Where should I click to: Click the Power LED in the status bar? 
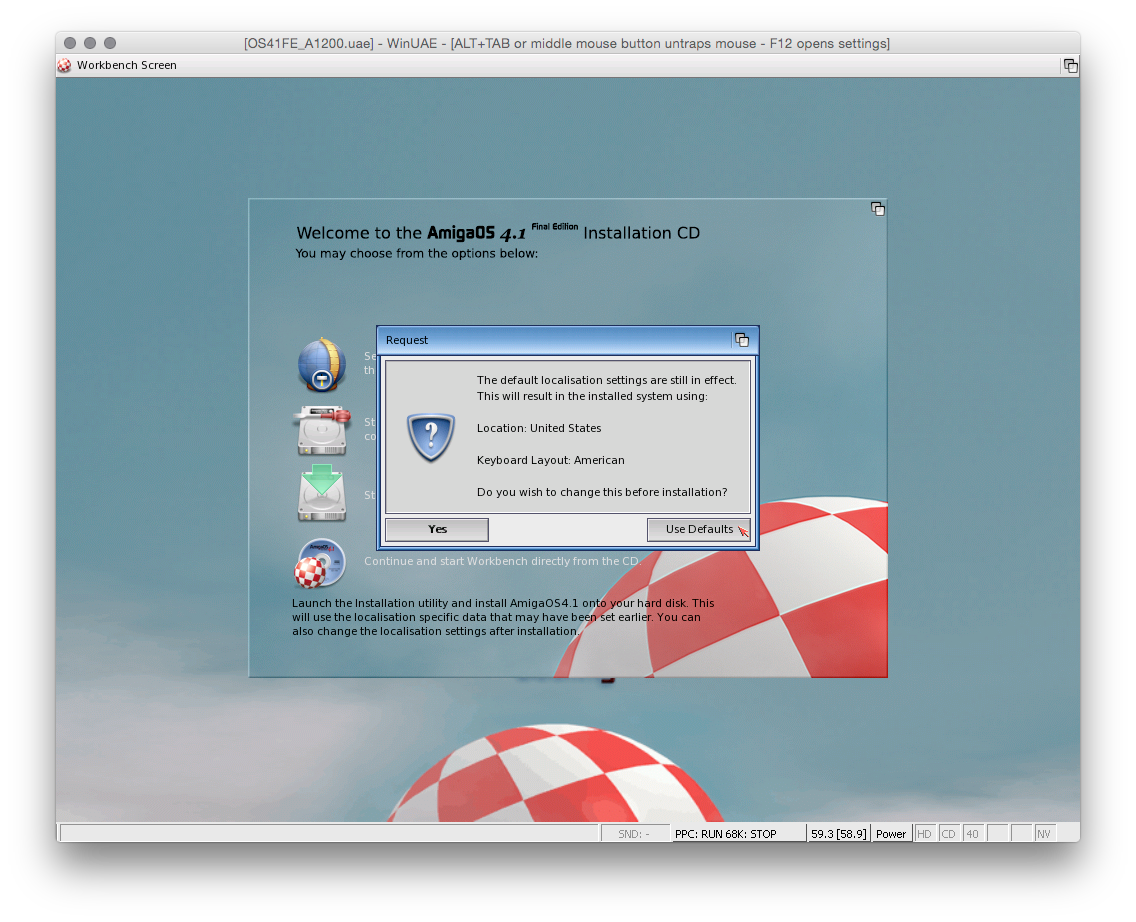click(890, 834)
